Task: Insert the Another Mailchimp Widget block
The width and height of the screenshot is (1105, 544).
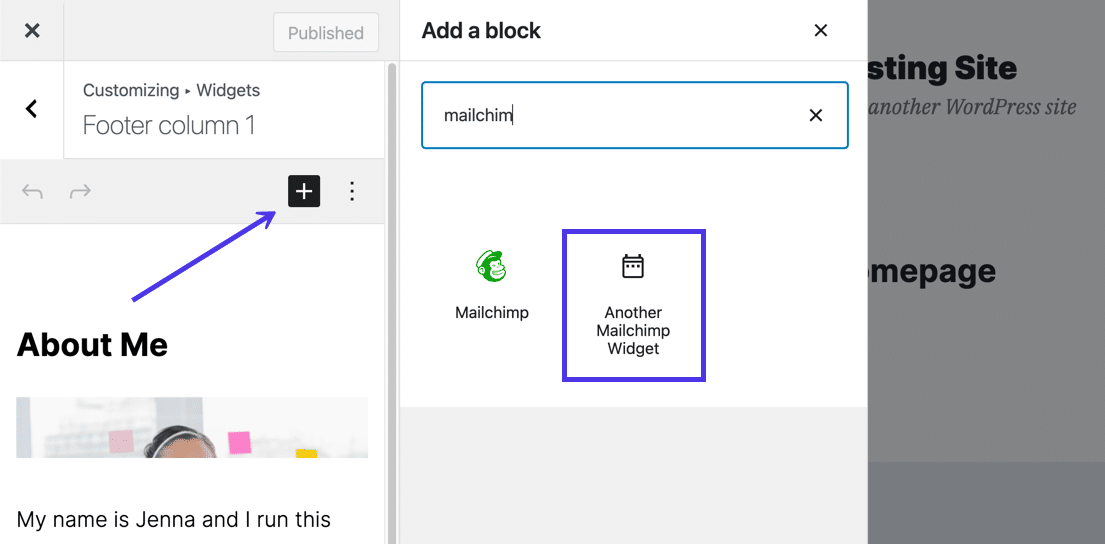Action: pos(634,305)
